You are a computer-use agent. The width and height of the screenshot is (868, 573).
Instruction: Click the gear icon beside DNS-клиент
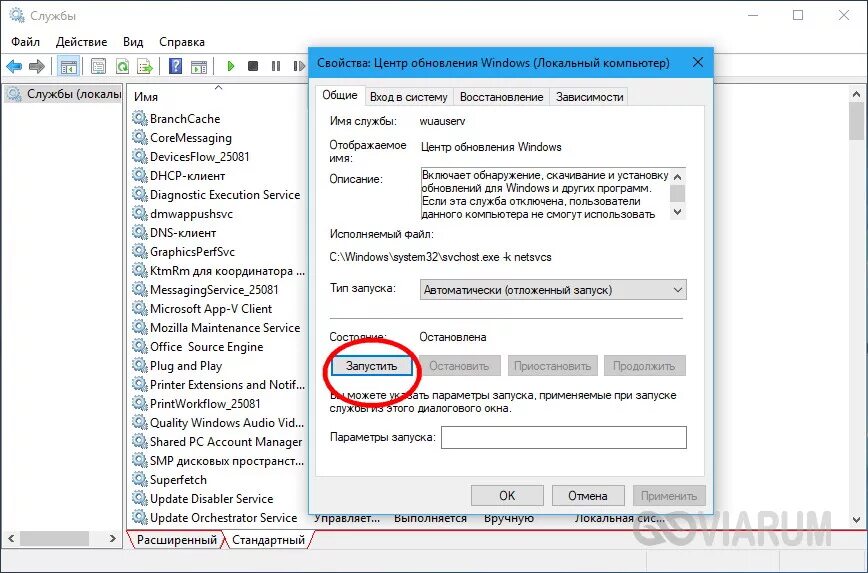pyautogui.click(x=140, y=233)
